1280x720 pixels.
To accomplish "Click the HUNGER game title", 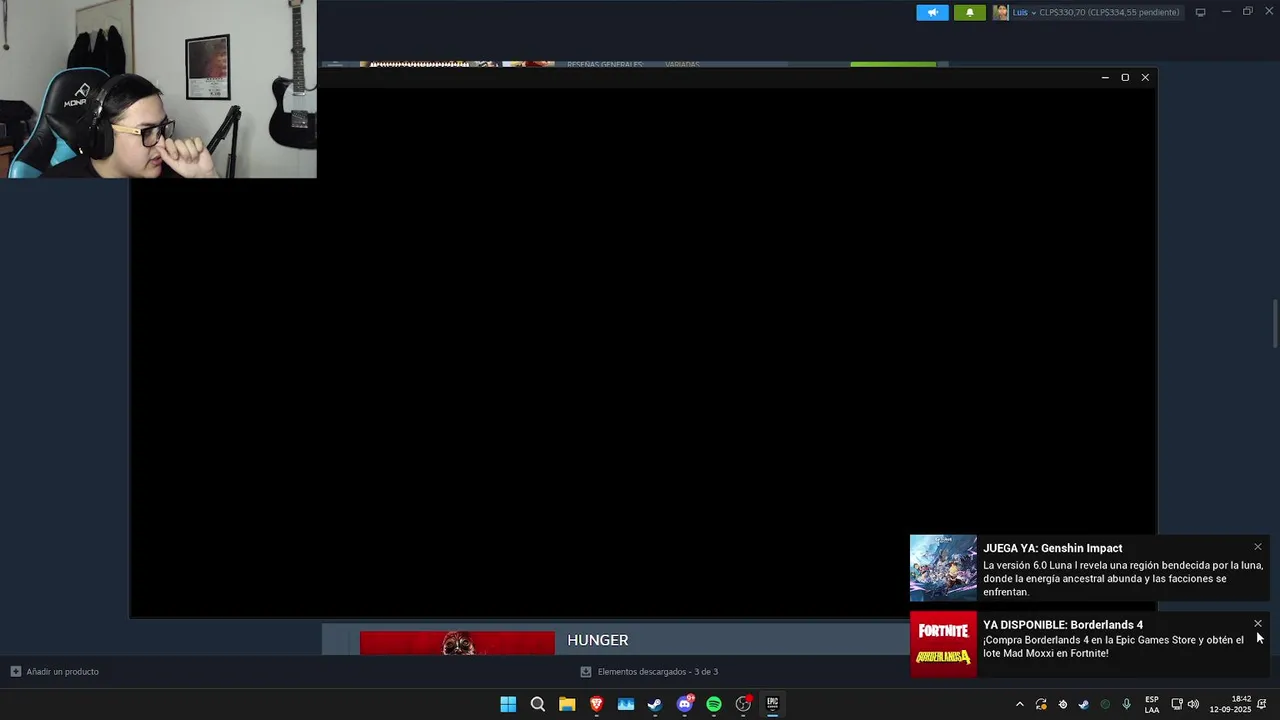I will click(598, 640).
